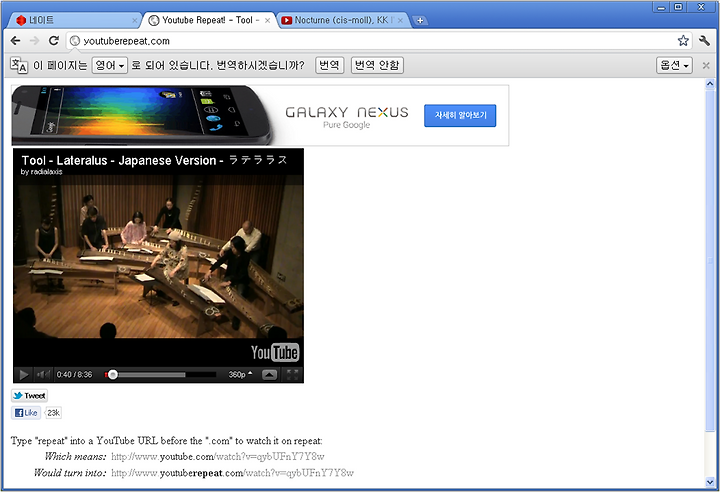The width and height of the screenshot is (720, 492).
Task: Click the 'Would turn into:' label
Action: coord(70,473)
